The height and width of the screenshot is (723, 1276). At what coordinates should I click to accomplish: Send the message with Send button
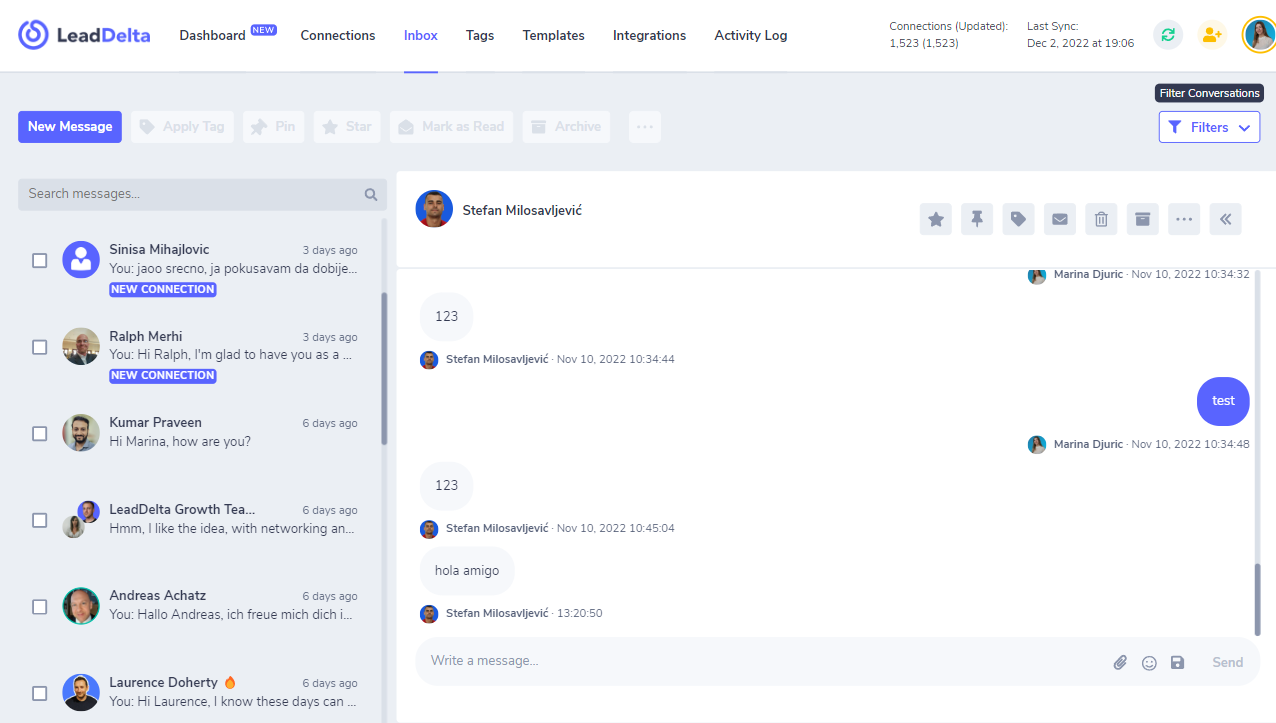(x=1227, y=662)
